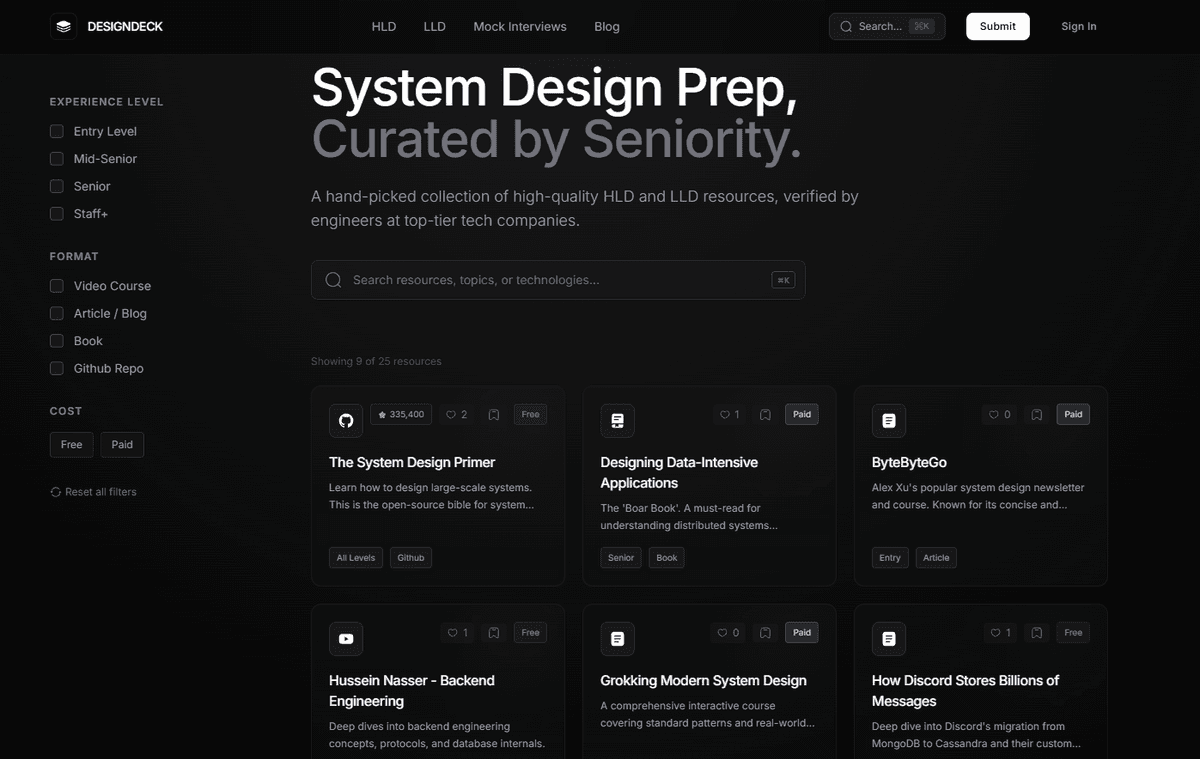1200x759 pixels.
Task: Bookmark The System Design Primer card
Action: pyautogui.click(x=494, y=414)
